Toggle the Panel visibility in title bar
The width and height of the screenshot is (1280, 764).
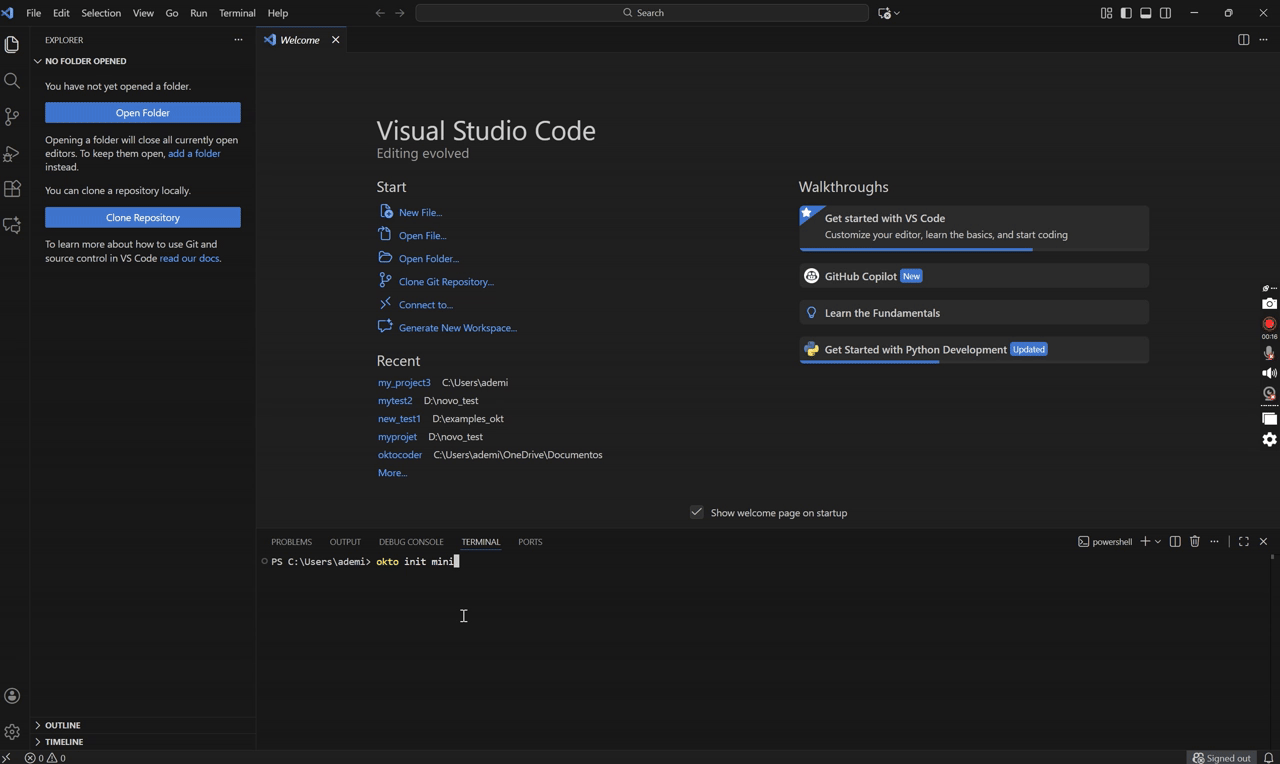click(1146, 13)
